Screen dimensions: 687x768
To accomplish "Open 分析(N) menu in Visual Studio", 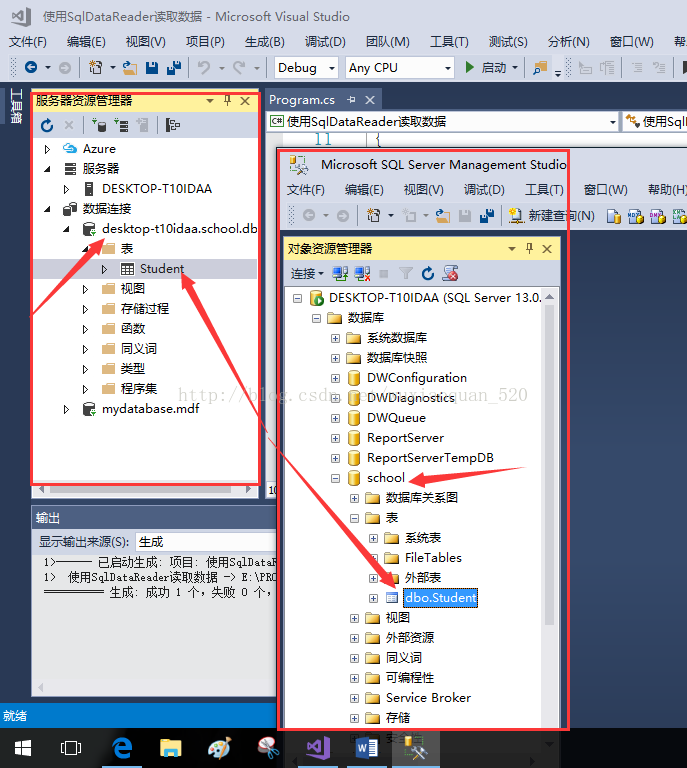I will (569, 42).
